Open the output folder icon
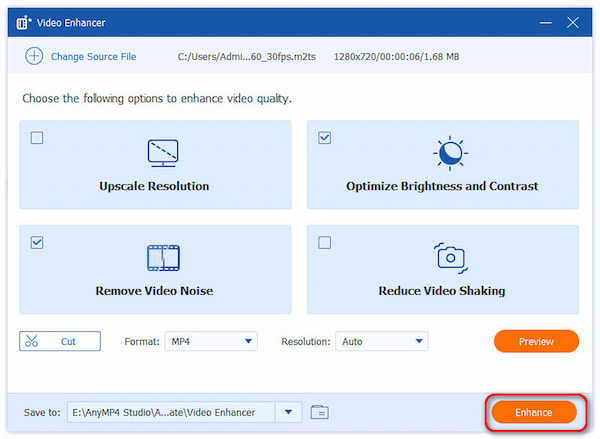600x439 pixels. tap(320, 412)
